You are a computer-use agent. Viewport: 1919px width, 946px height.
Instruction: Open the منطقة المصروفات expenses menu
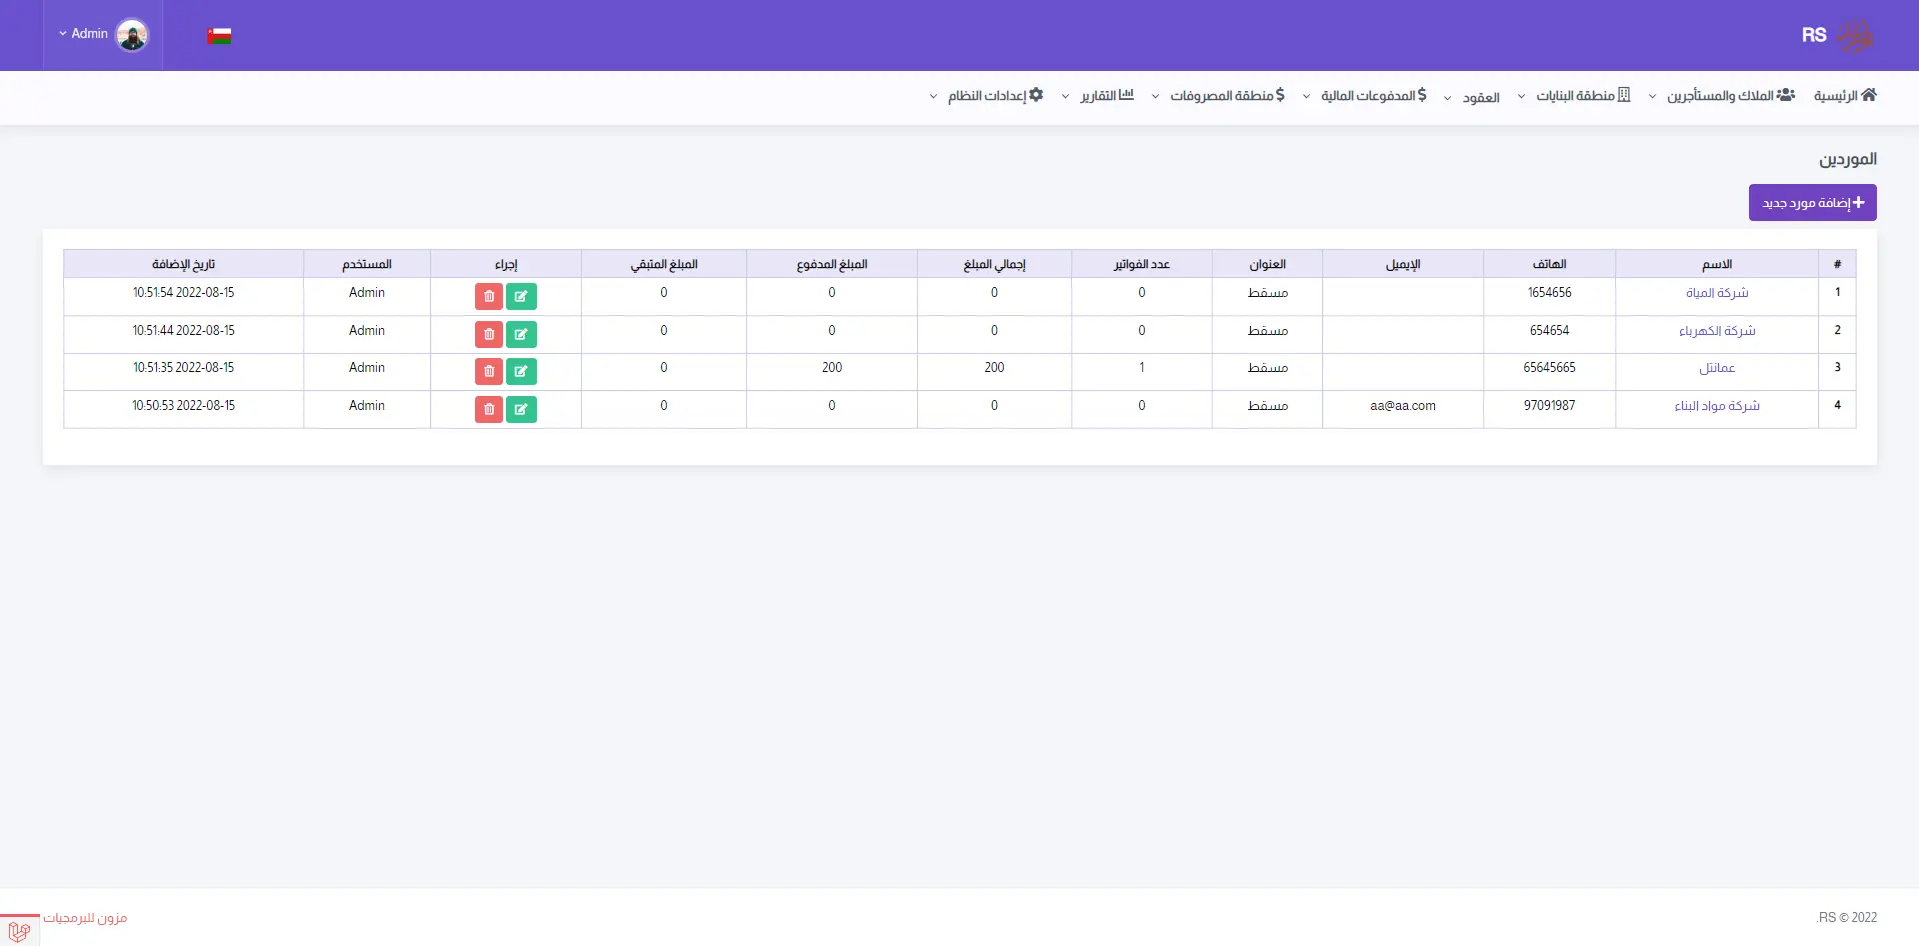click(1219, 96)
